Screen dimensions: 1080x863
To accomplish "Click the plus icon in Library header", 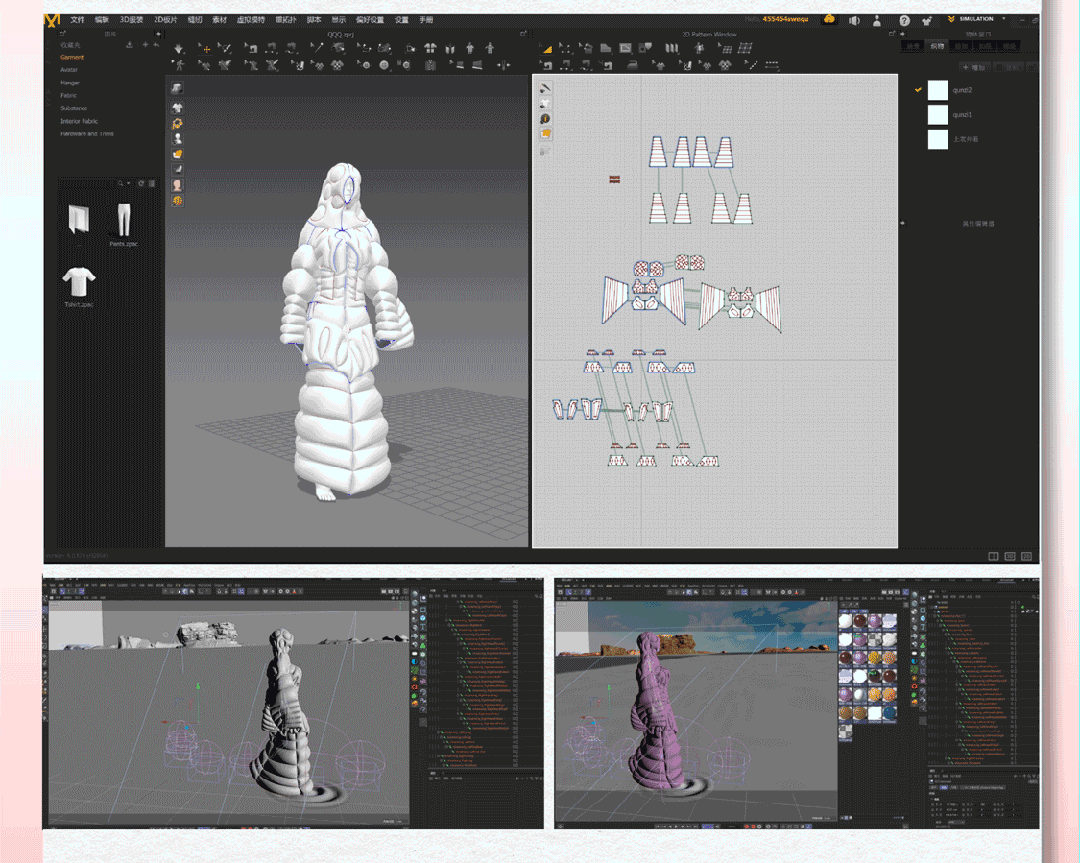I will coord(145,45).
